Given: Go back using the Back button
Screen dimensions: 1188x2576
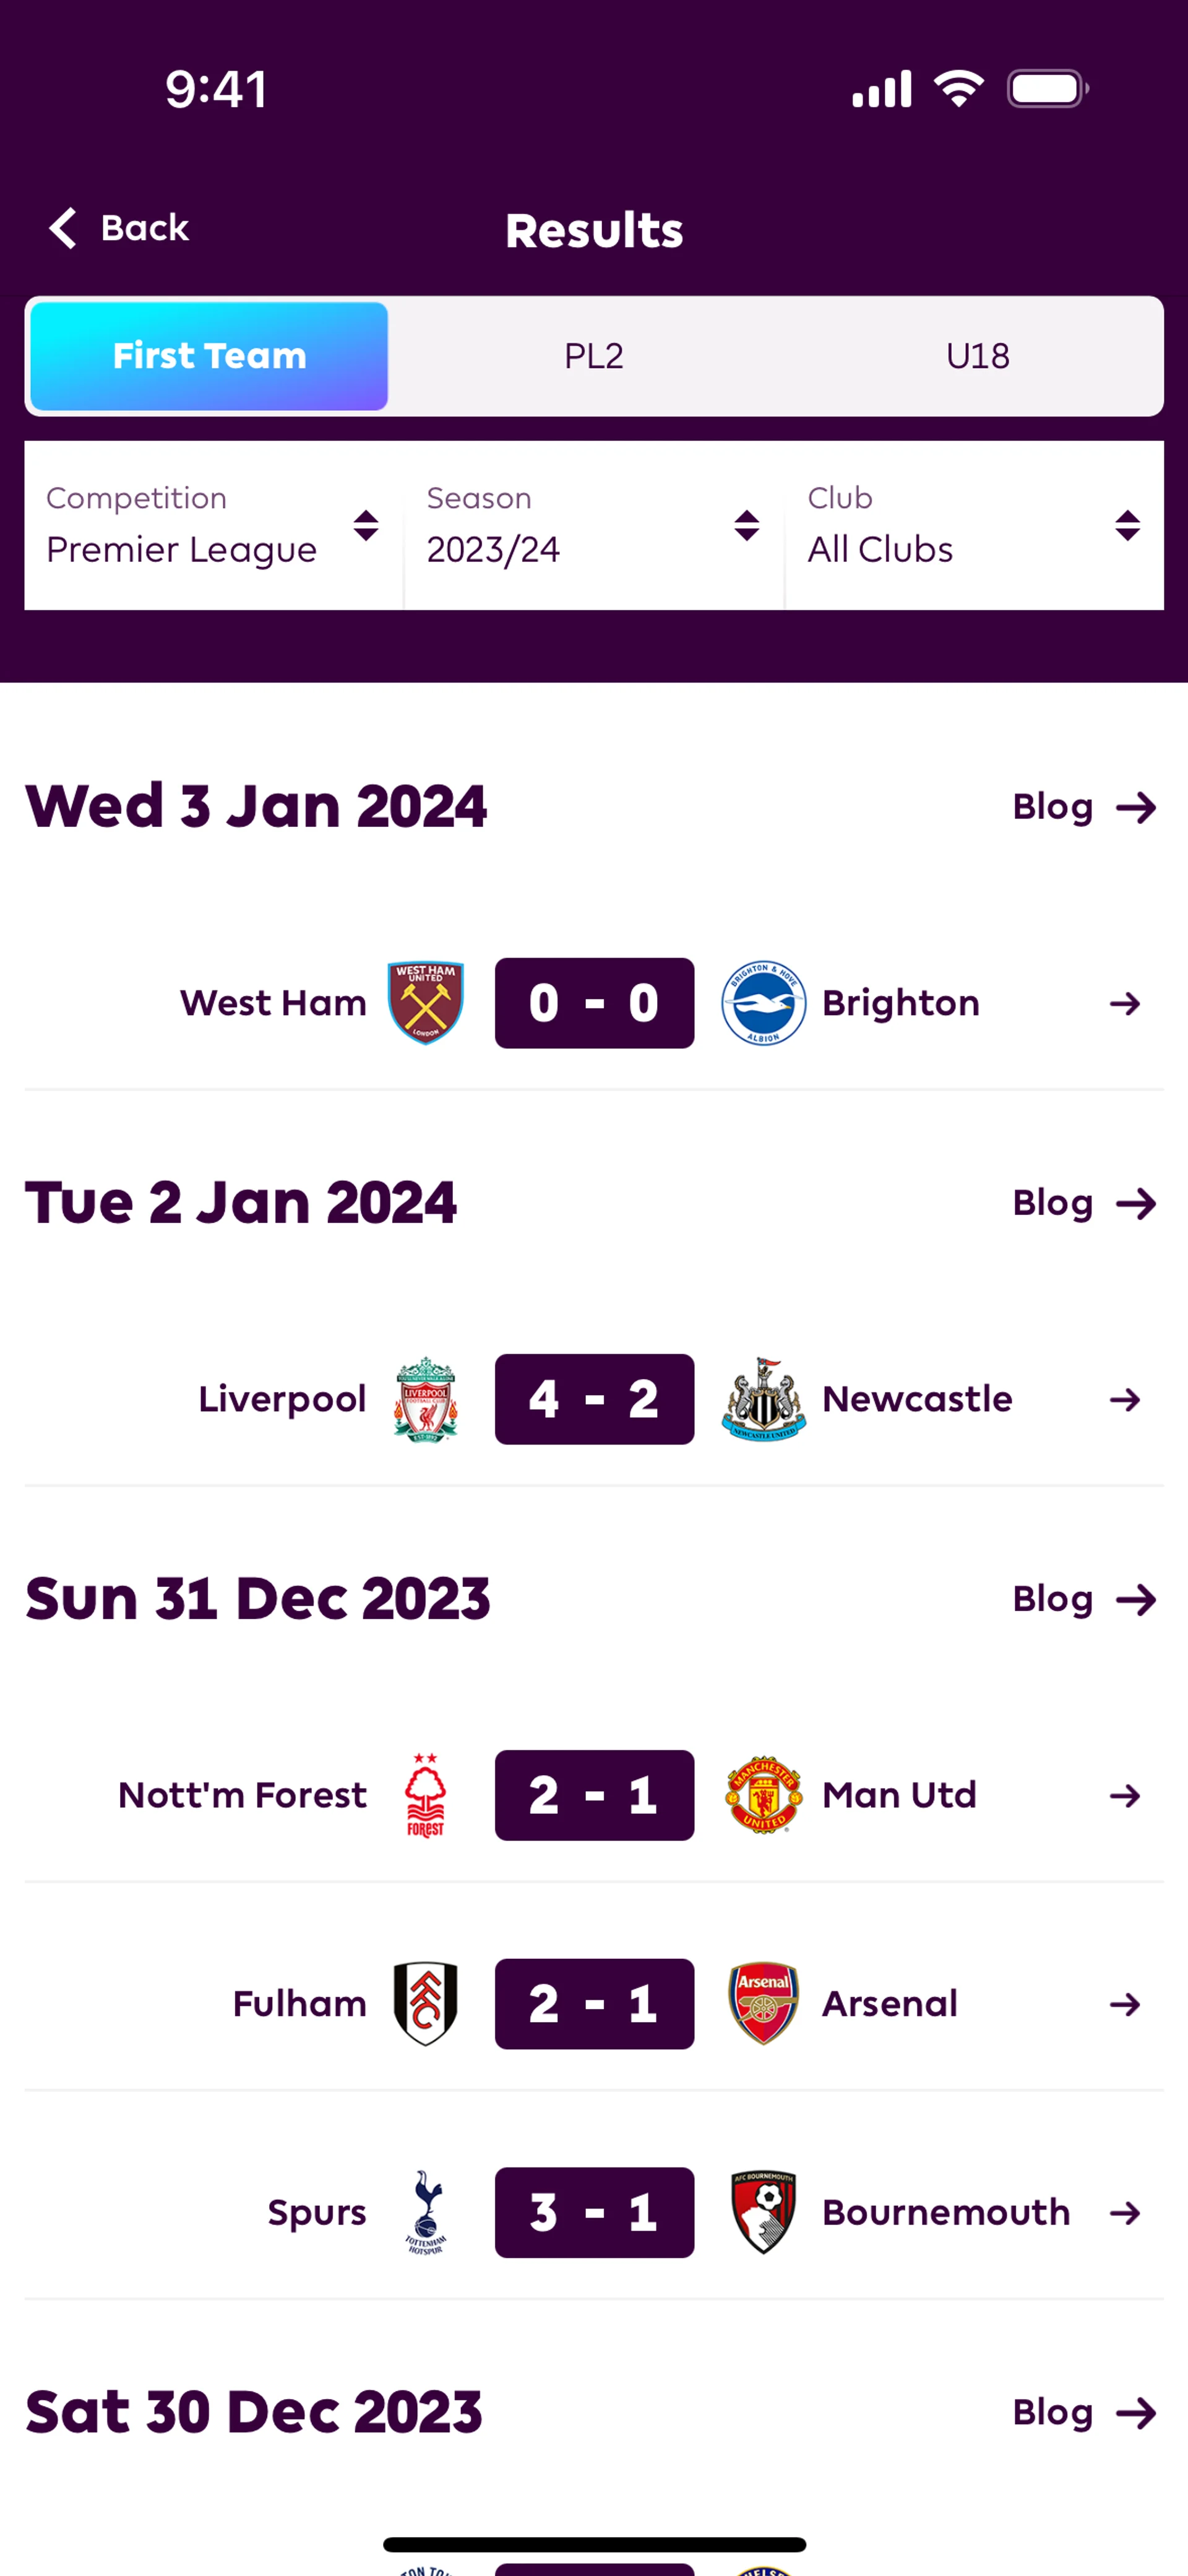Looking at the screenshot, I should (120, 228).
